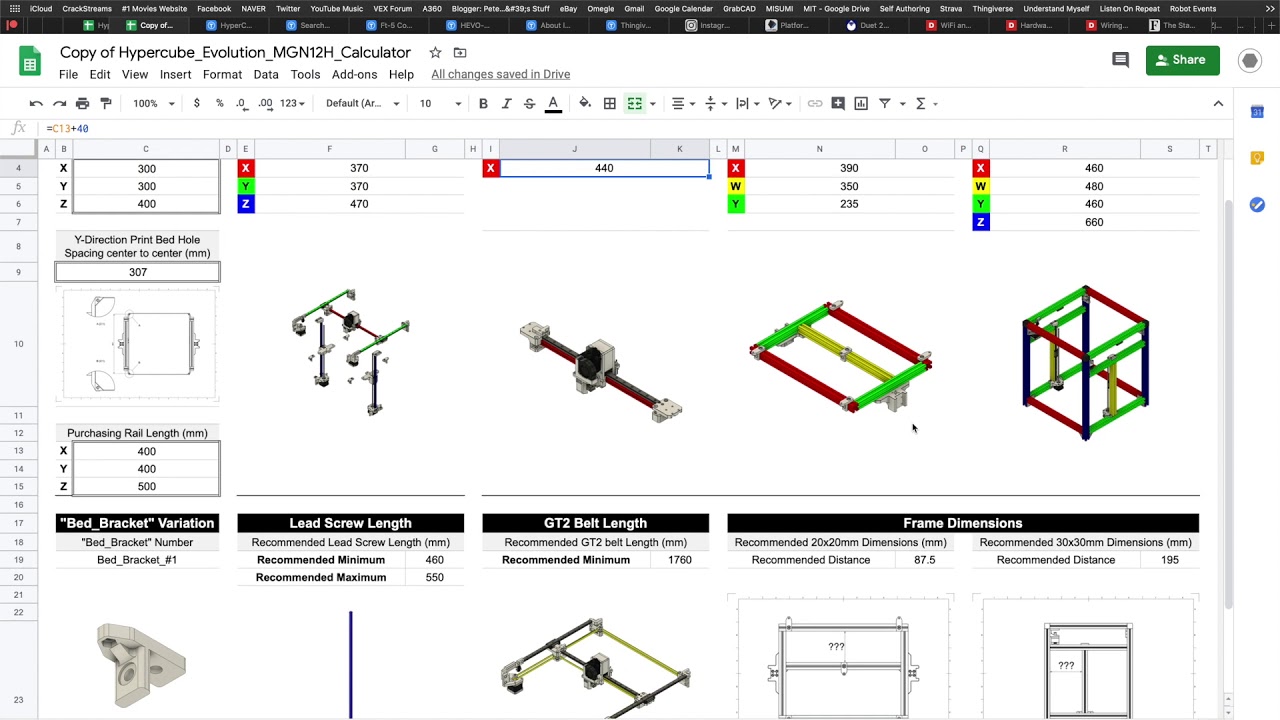The image size is (1280, 720).
Task: Open the horizontal align dropdown
Action: point(683,103)
